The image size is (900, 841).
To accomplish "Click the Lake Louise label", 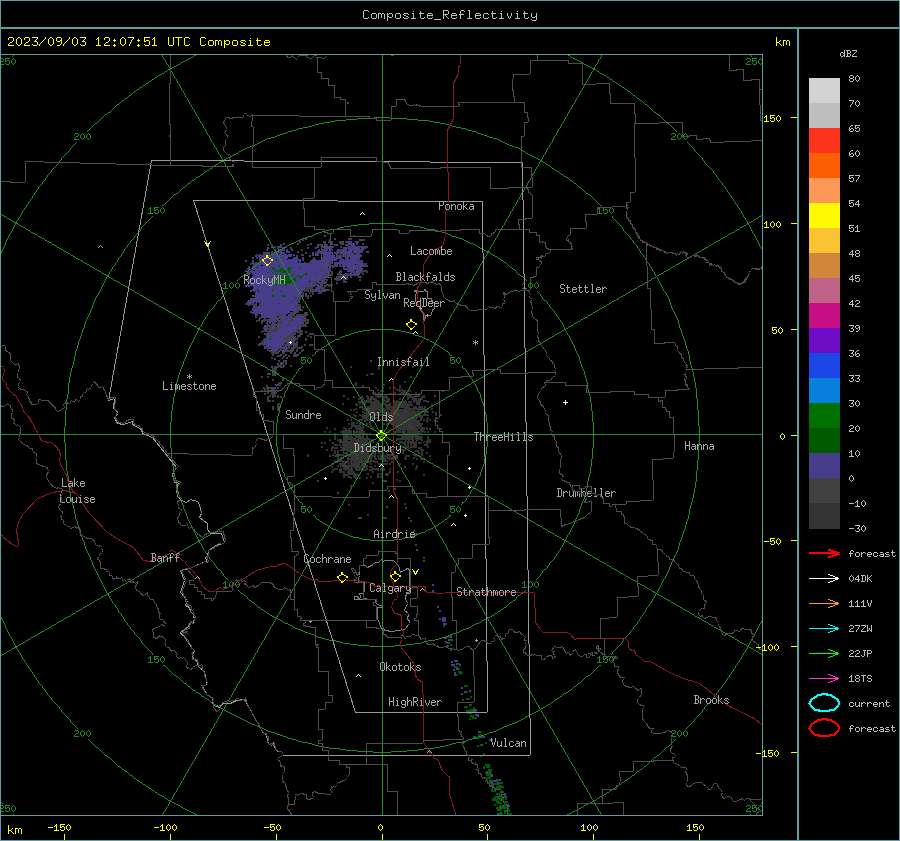I will click(x=77, y=491).
